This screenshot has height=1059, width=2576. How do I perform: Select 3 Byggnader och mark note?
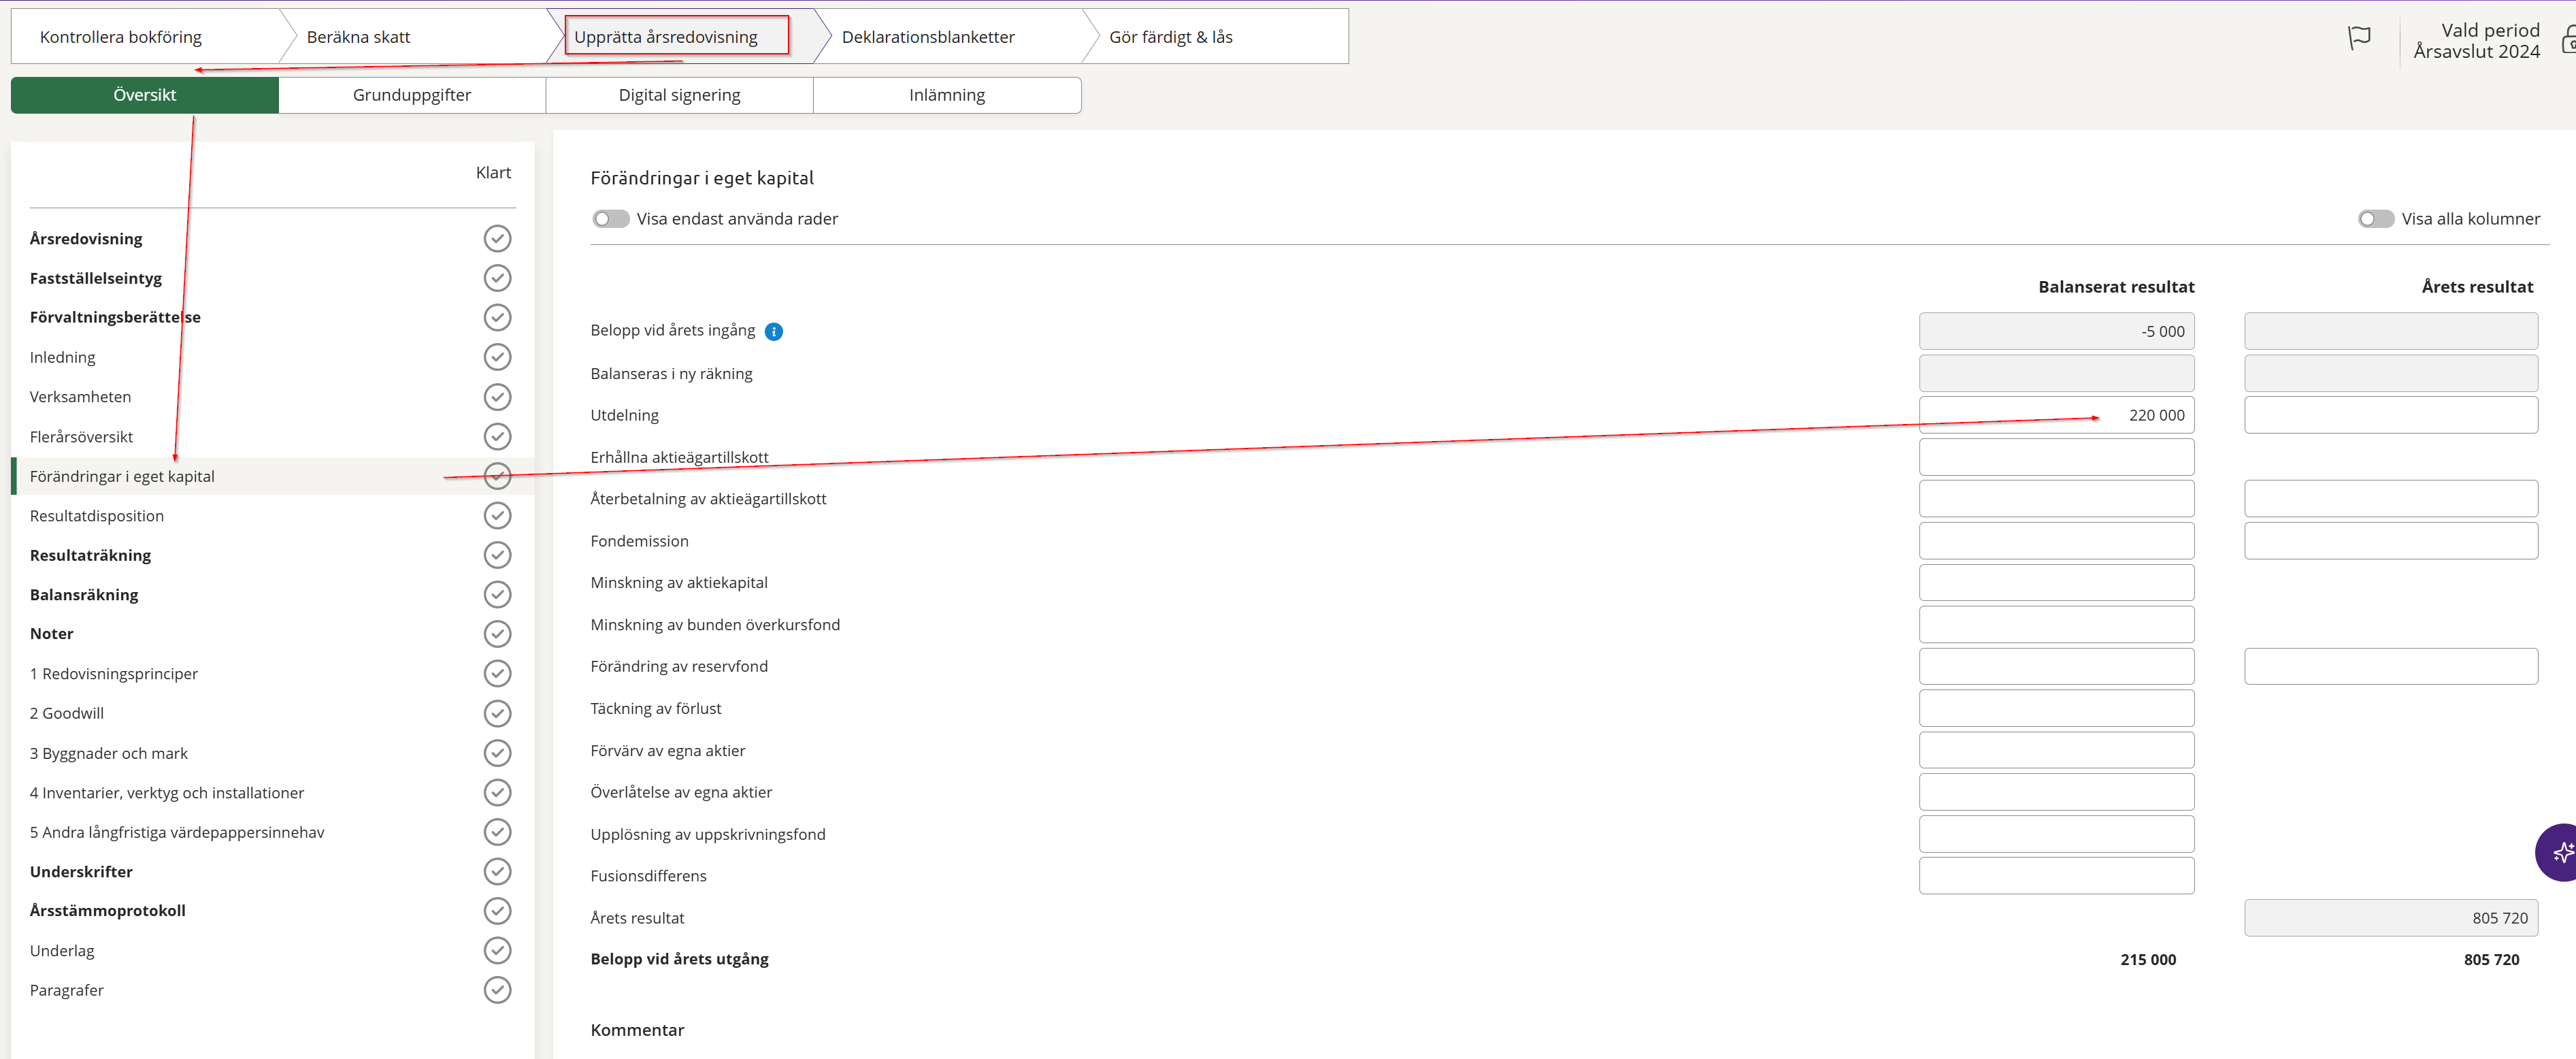(109, 753)
